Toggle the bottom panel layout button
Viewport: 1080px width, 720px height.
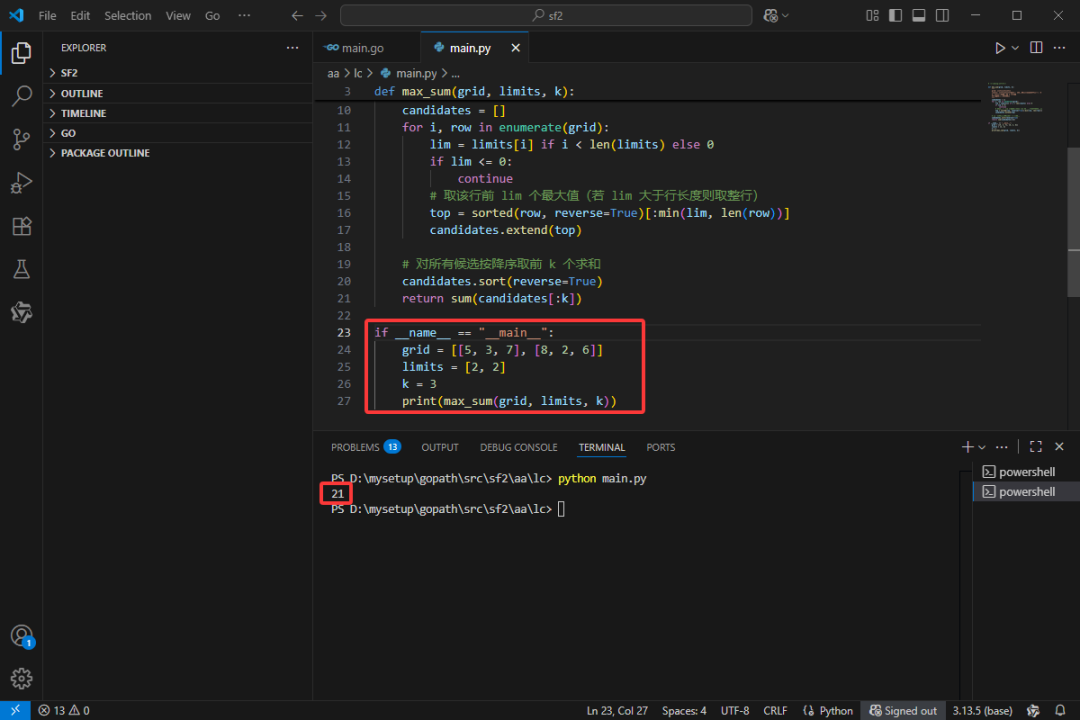point(918,15)
